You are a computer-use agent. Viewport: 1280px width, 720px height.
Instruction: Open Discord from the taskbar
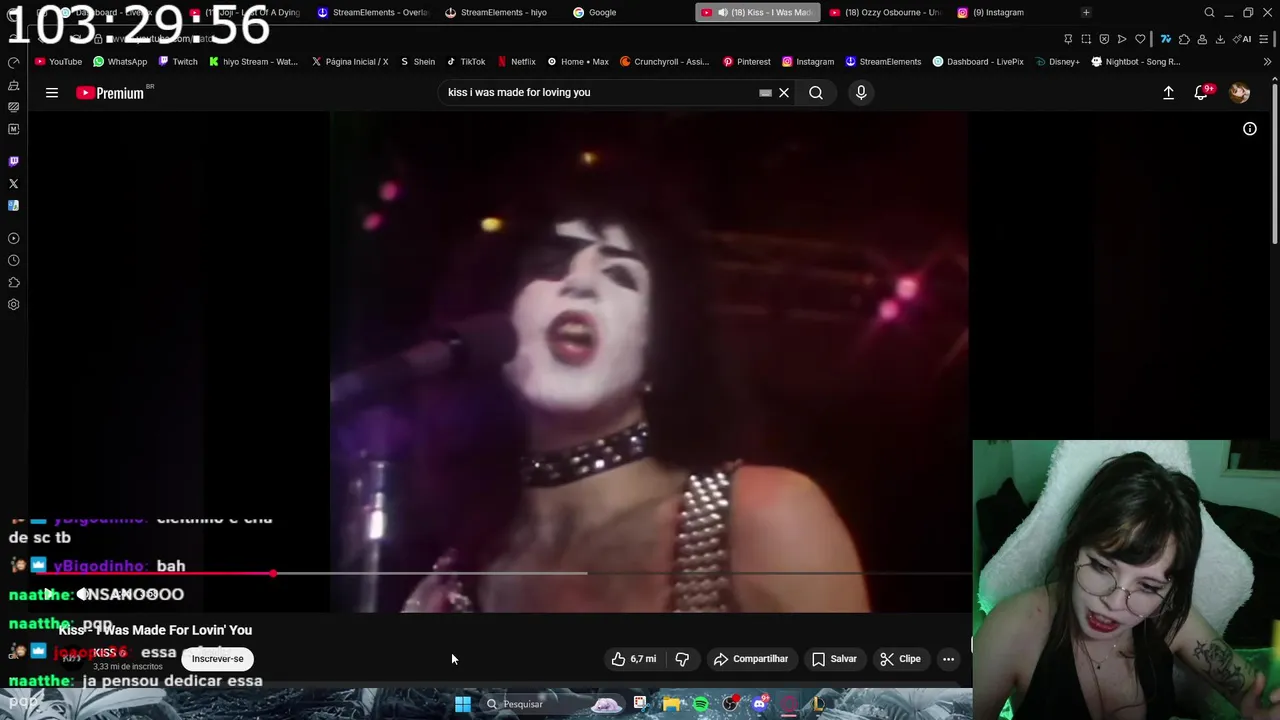point(759,704)
